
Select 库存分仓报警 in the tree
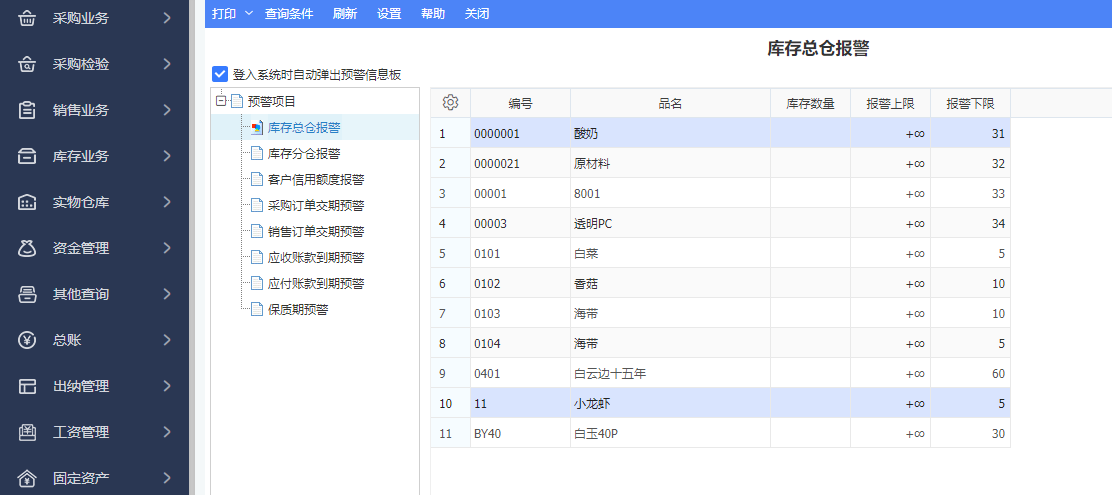click(304, 154)
